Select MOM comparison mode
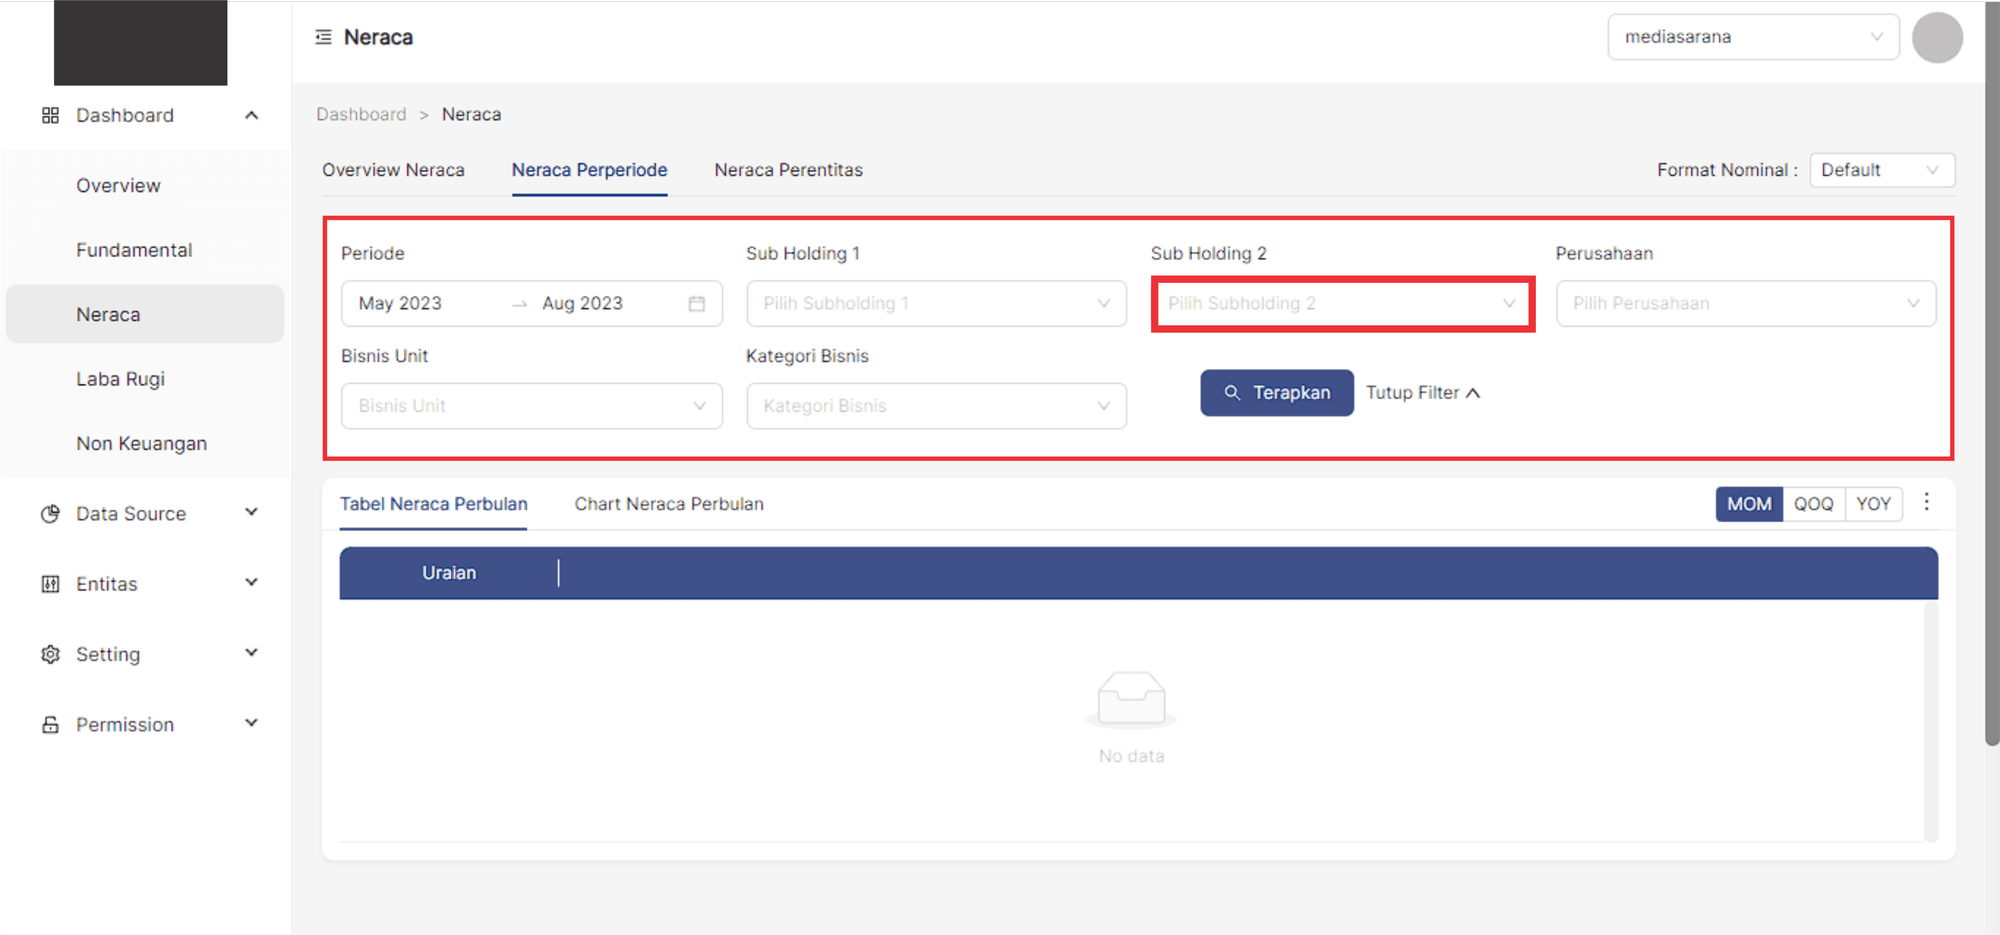2000x935 pixels. click(1748, 504)
